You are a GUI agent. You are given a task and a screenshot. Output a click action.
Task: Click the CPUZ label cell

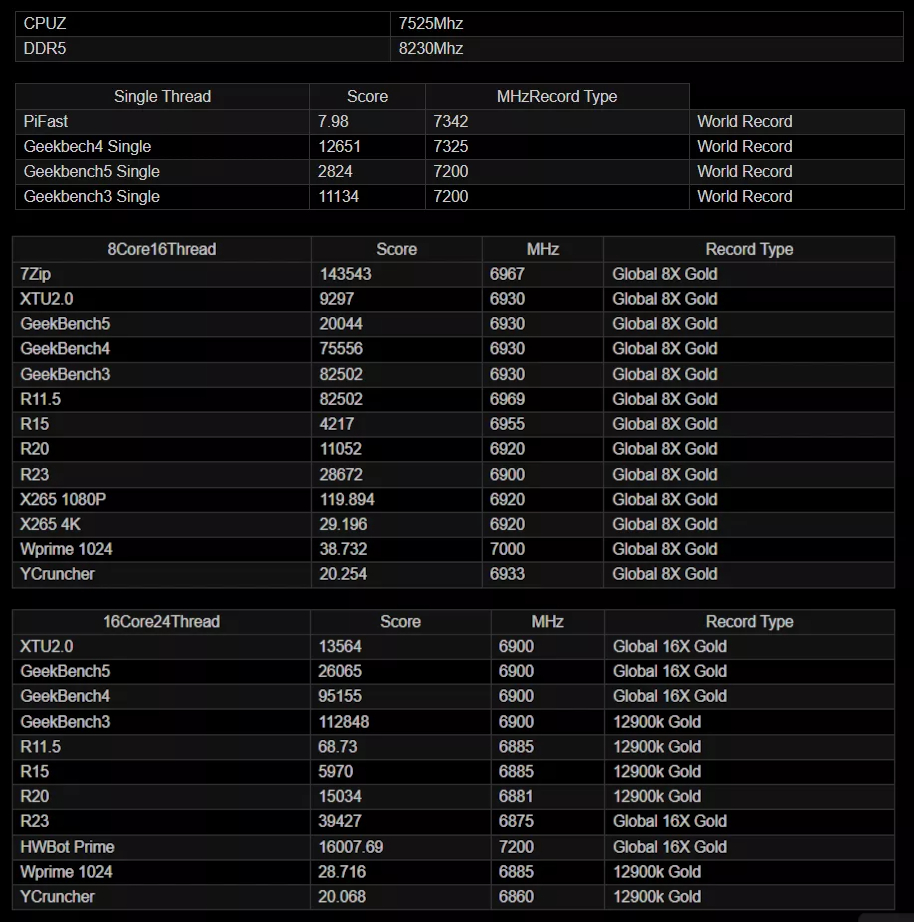pyautogui.click(x=203, y=24)
